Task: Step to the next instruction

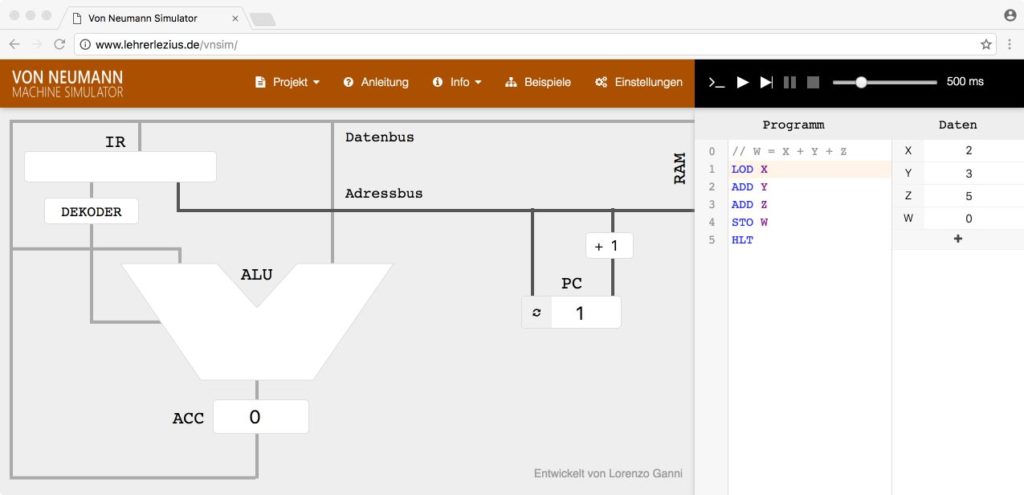Action: pyautogui.click(x=766, y=82)
